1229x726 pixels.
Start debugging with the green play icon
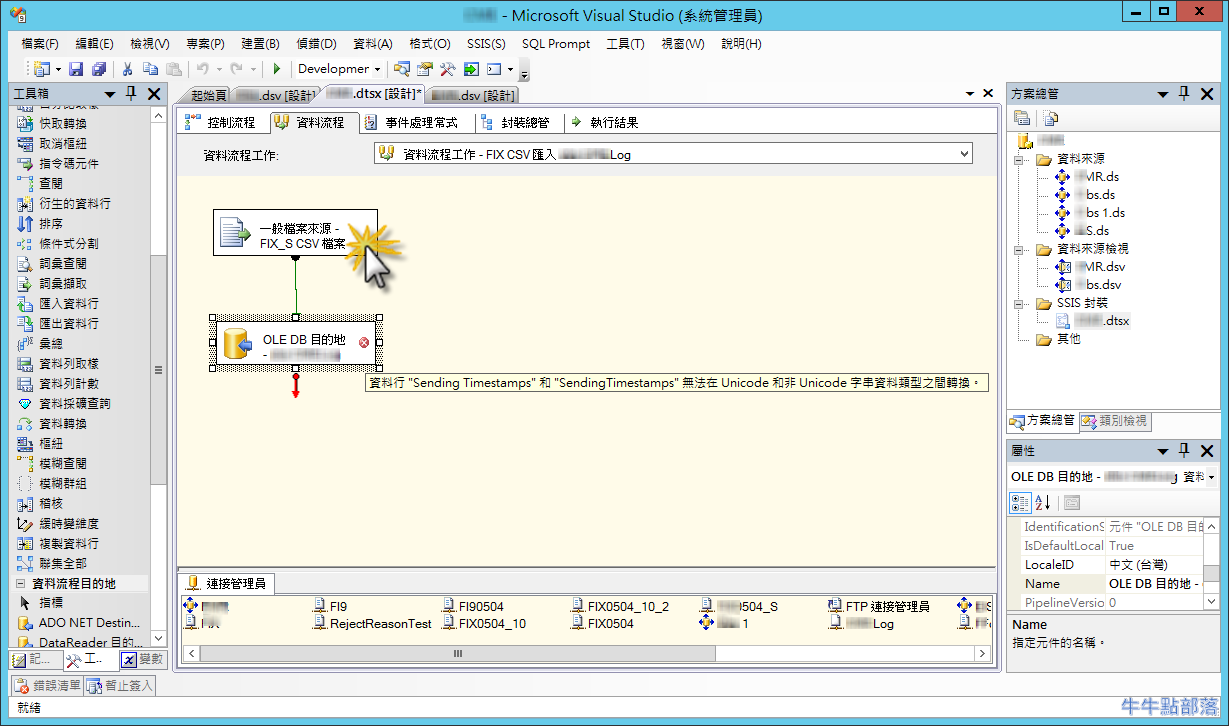[277, 69]
